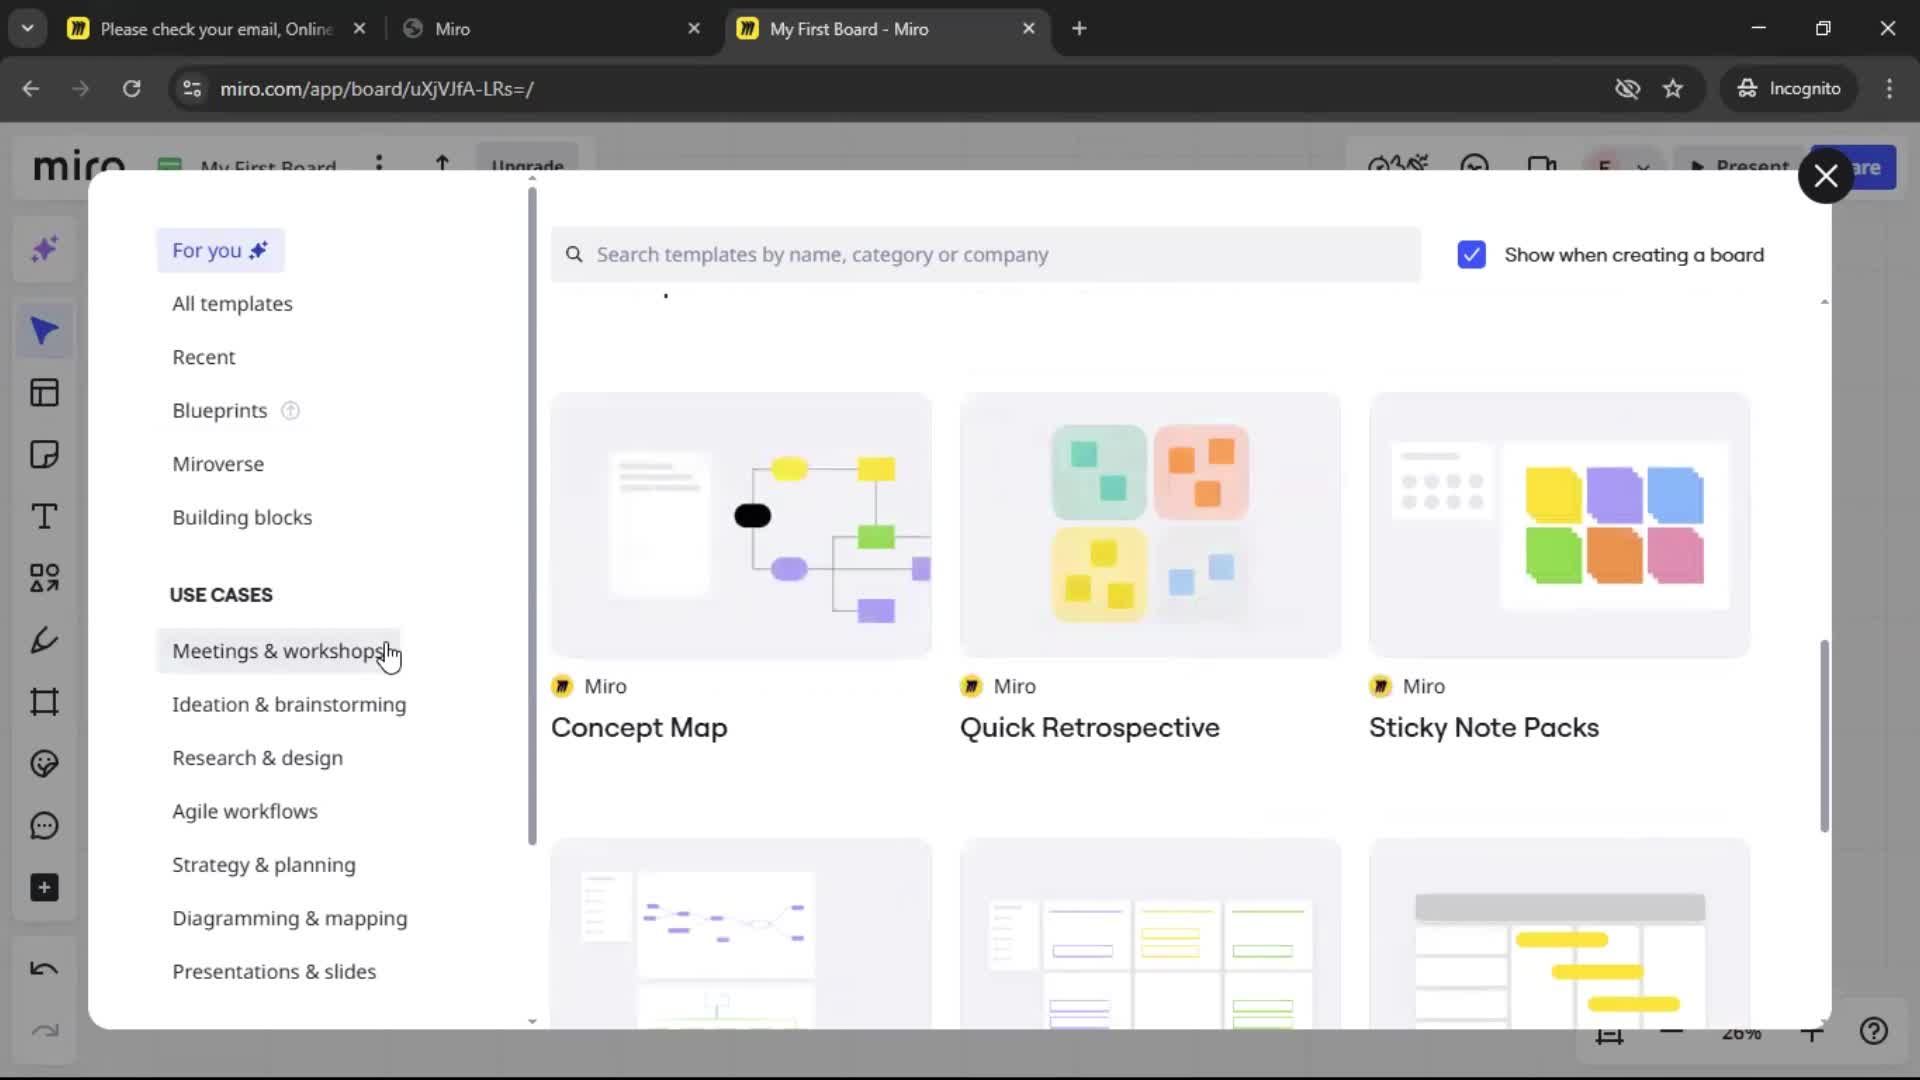Open Recent templates
This screenshot has width=1920, height=1080.
203,358
